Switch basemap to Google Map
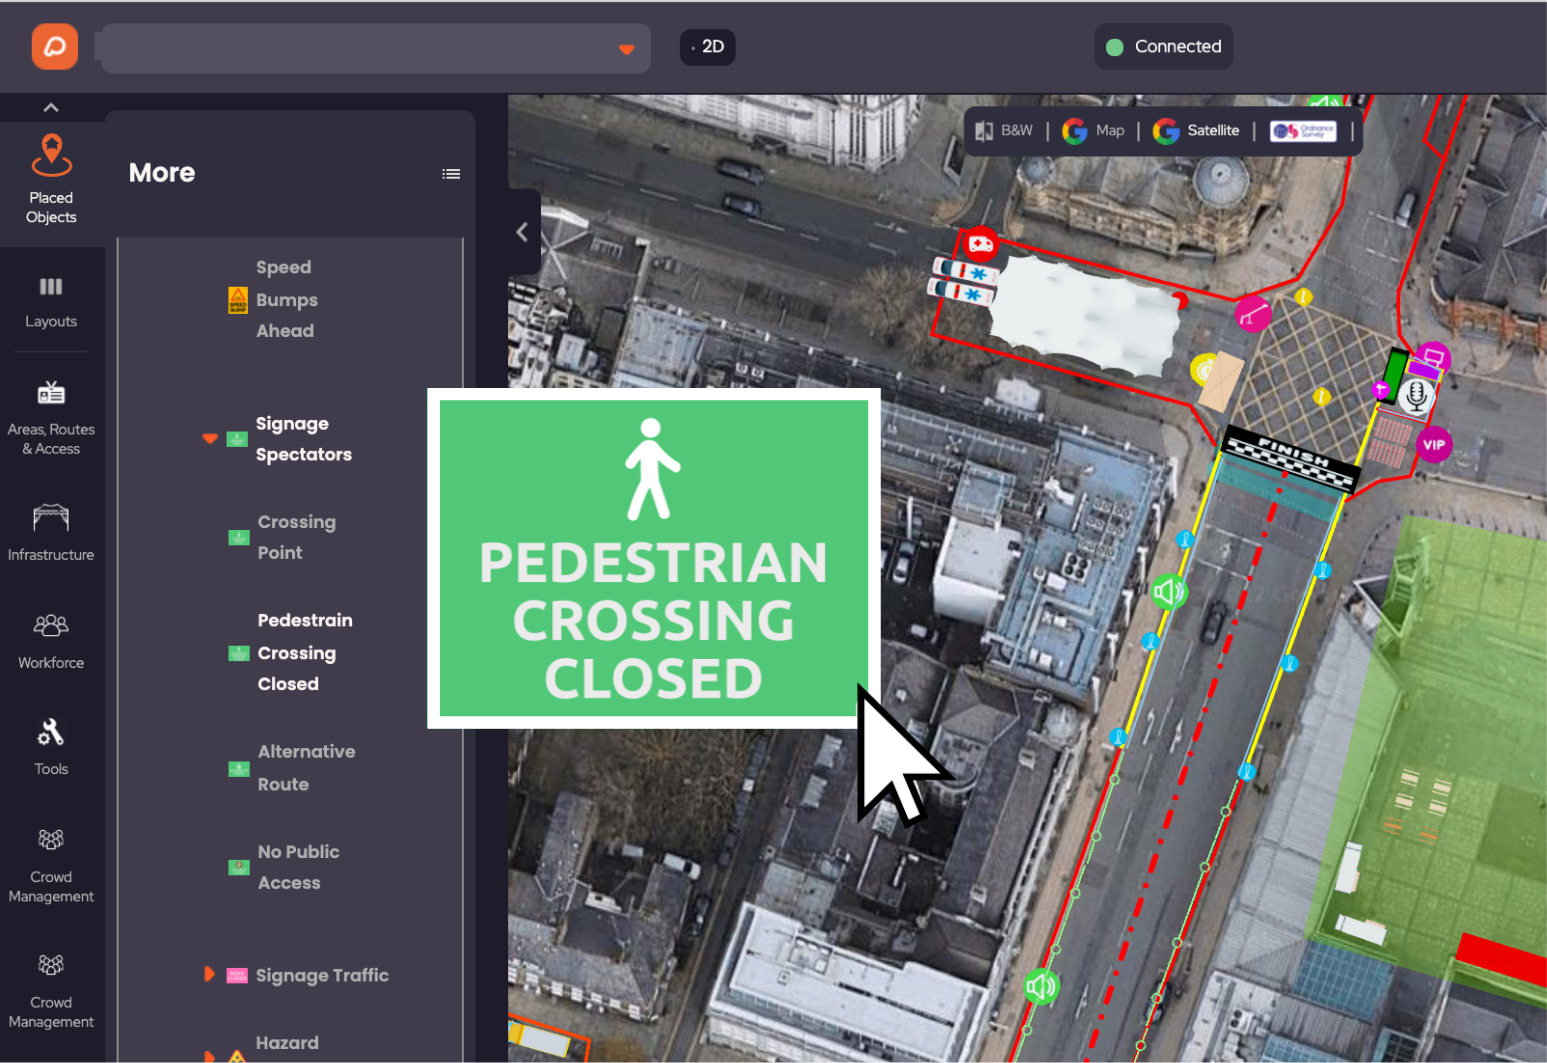1547x1063 pixels. (x=1094, y=131)
